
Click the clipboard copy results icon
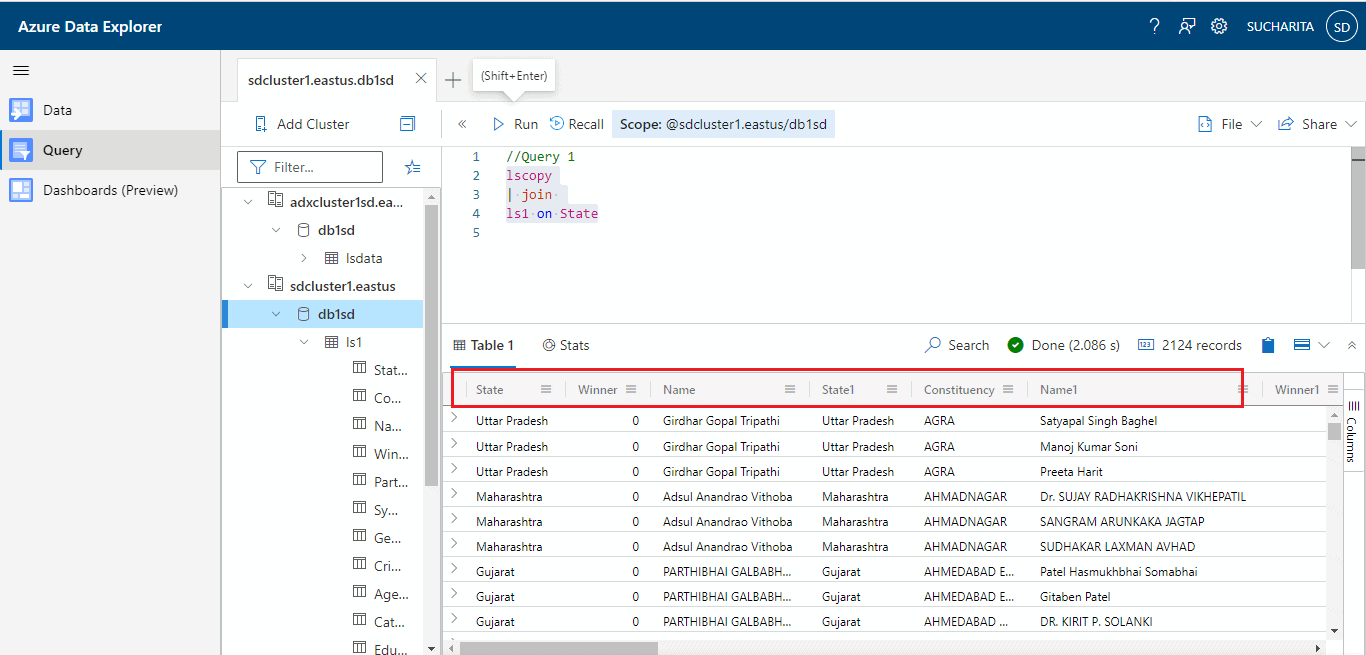pyautogui.click(x=1268, y=345)
